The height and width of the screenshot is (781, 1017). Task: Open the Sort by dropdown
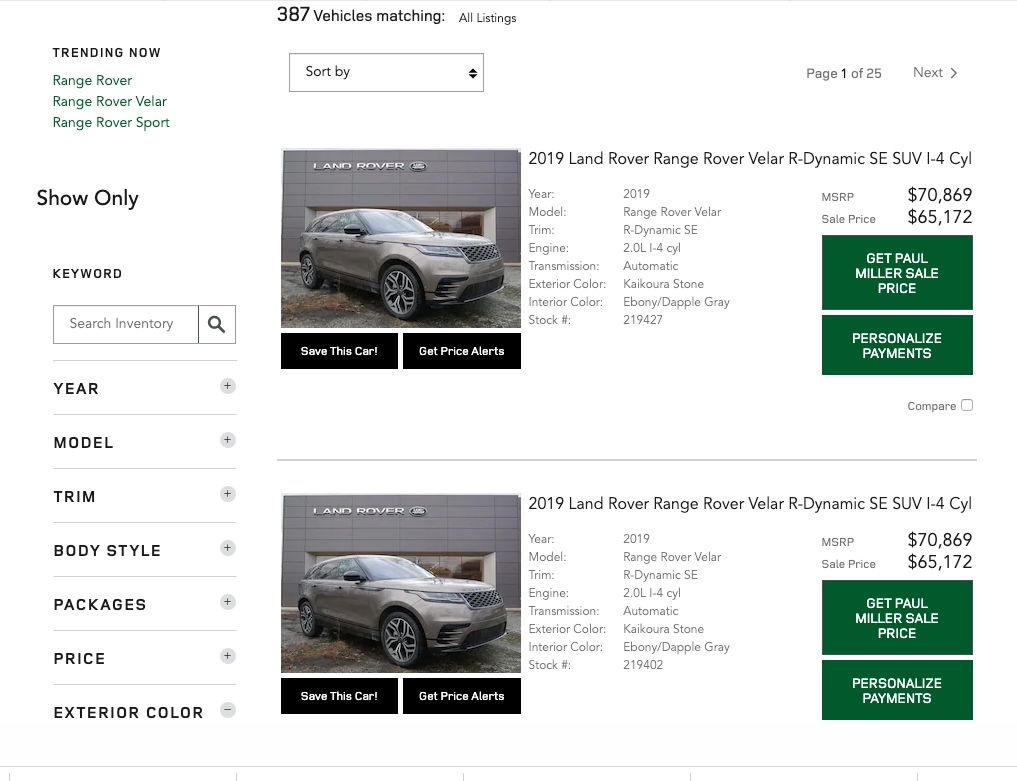click(387, 72)
